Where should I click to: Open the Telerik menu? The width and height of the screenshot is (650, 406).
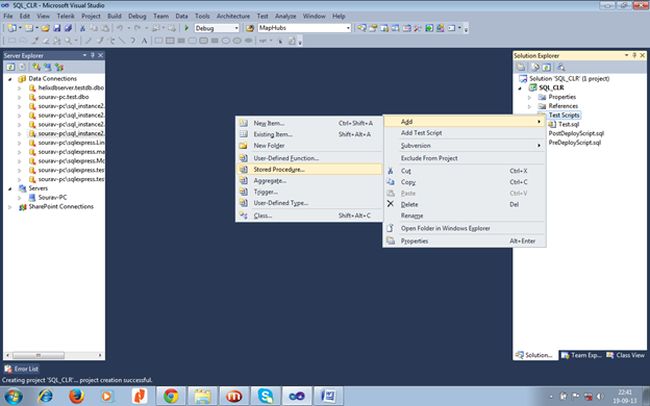(x=65, y=16)
